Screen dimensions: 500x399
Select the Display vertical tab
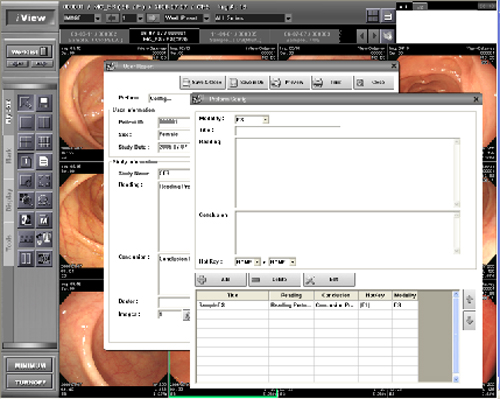pyautogui.click(x=9, y=200)
